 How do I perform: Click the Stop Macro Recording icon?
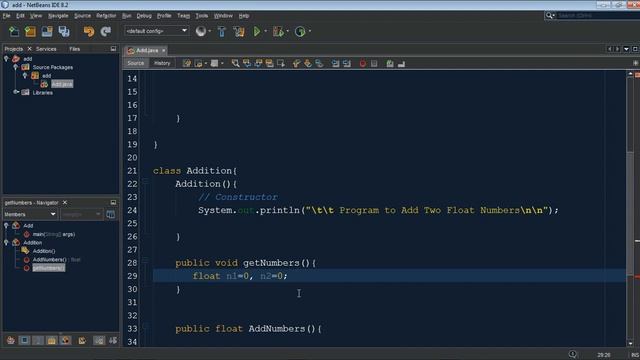pos(374,63)
